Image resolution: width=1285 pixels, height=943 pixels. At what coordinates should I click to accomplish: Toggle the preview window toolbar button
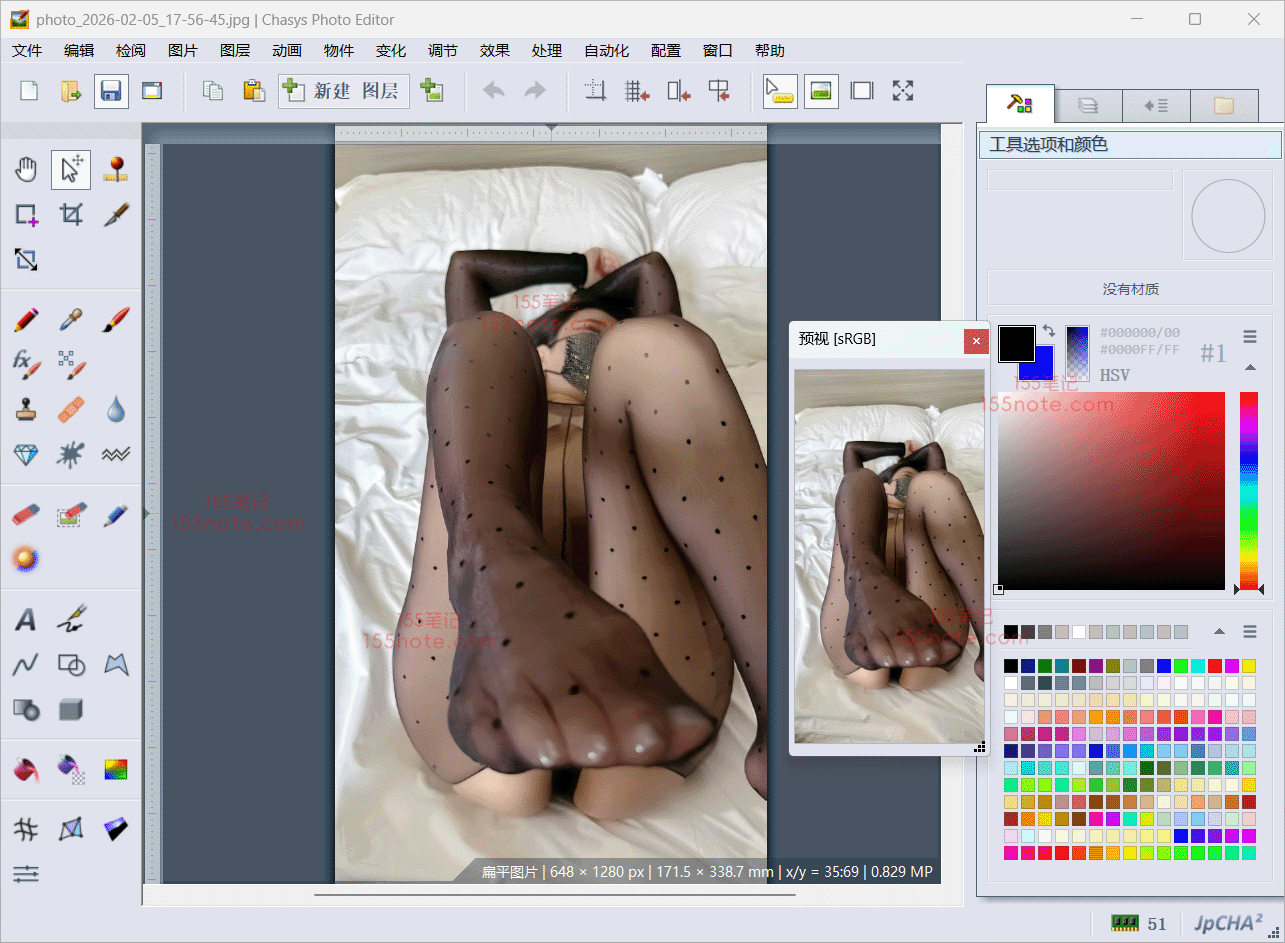821,91
